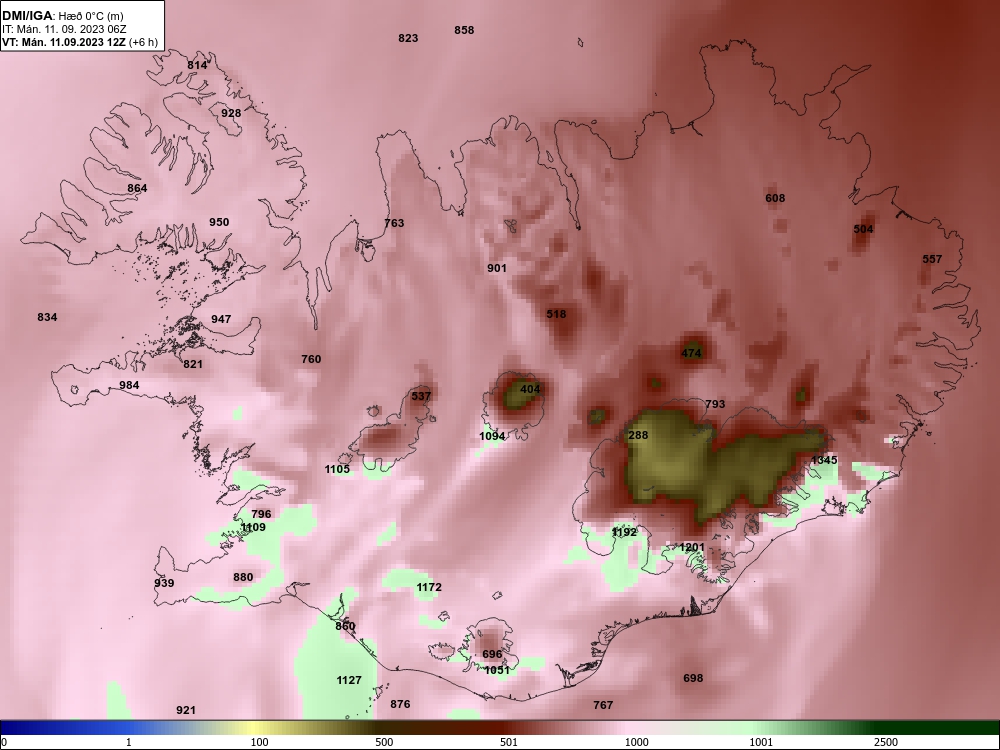Select the 763 map label
The width and height of the screenshot is (1000, 750).
point(394,223)
